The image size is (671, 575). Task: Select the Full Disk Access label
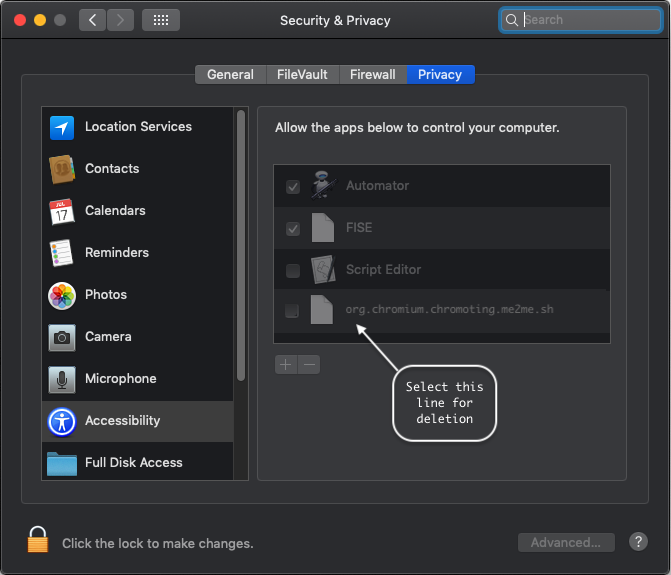click(x=134, y=462)
